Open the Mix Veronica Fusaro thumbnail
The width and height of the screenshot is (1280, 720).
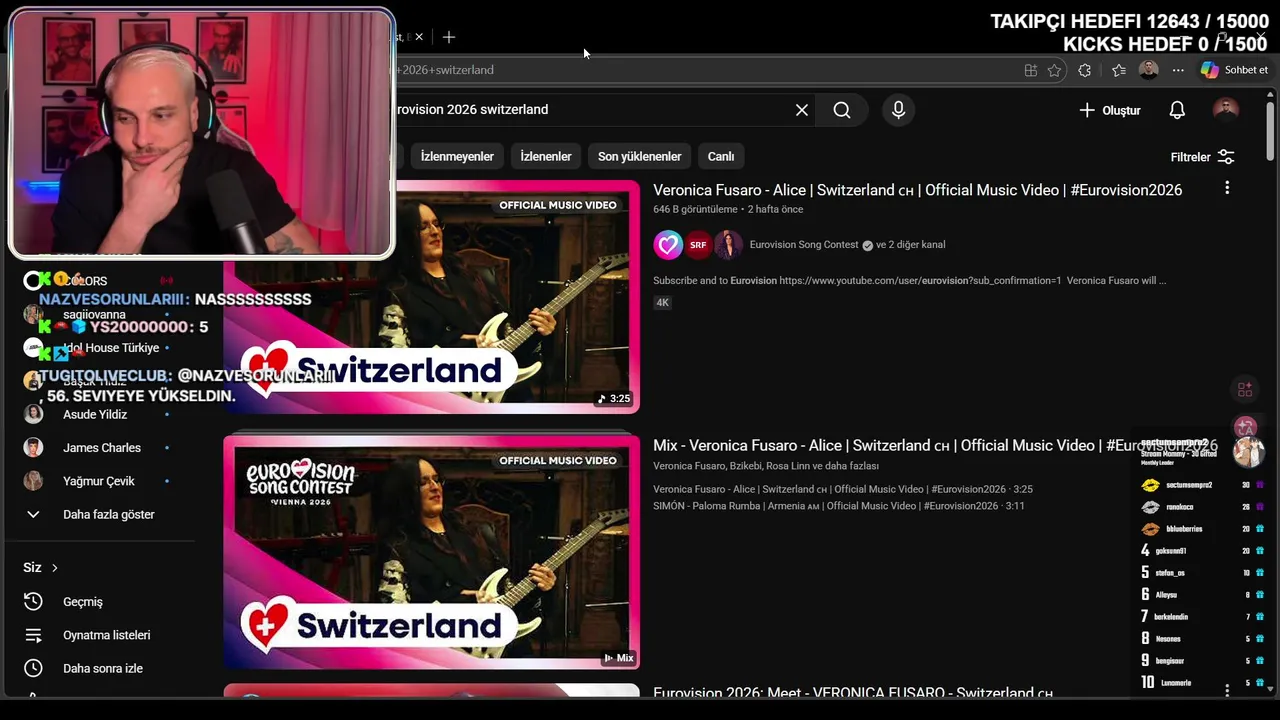pyautogui.click(x=431, y=552)
